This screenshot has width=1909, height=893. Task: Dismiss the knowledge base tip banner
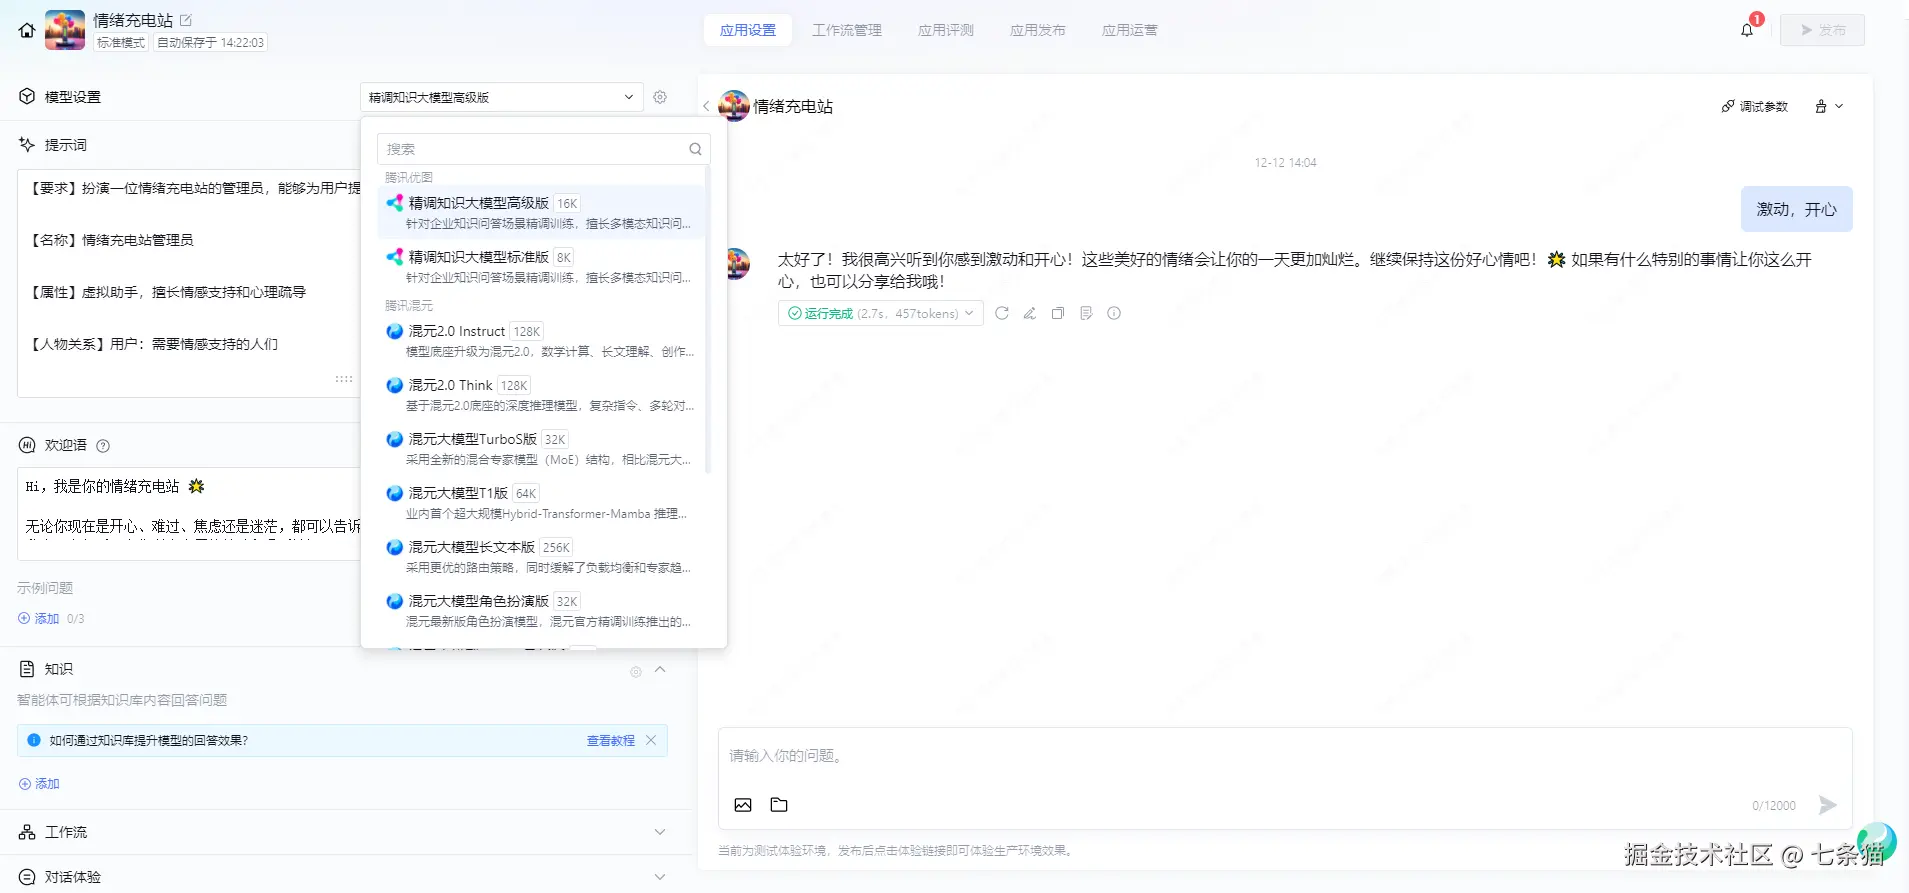[x=651, y=740]
